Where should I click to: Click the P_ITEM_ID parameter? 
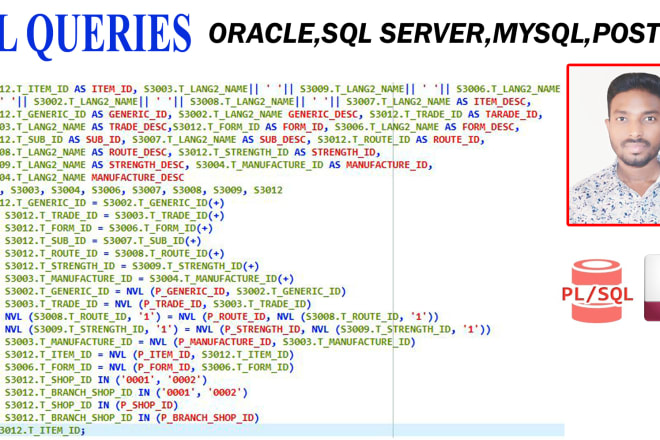[x=164, y=355]
